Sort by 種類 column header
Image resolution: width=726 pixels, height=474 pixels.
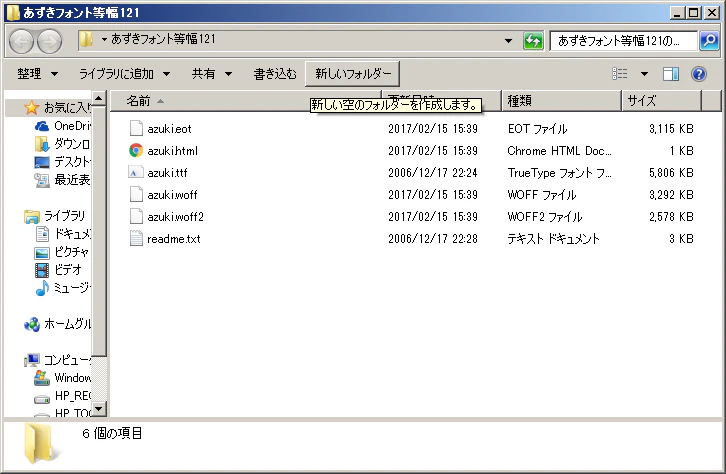tap(561, 101)
